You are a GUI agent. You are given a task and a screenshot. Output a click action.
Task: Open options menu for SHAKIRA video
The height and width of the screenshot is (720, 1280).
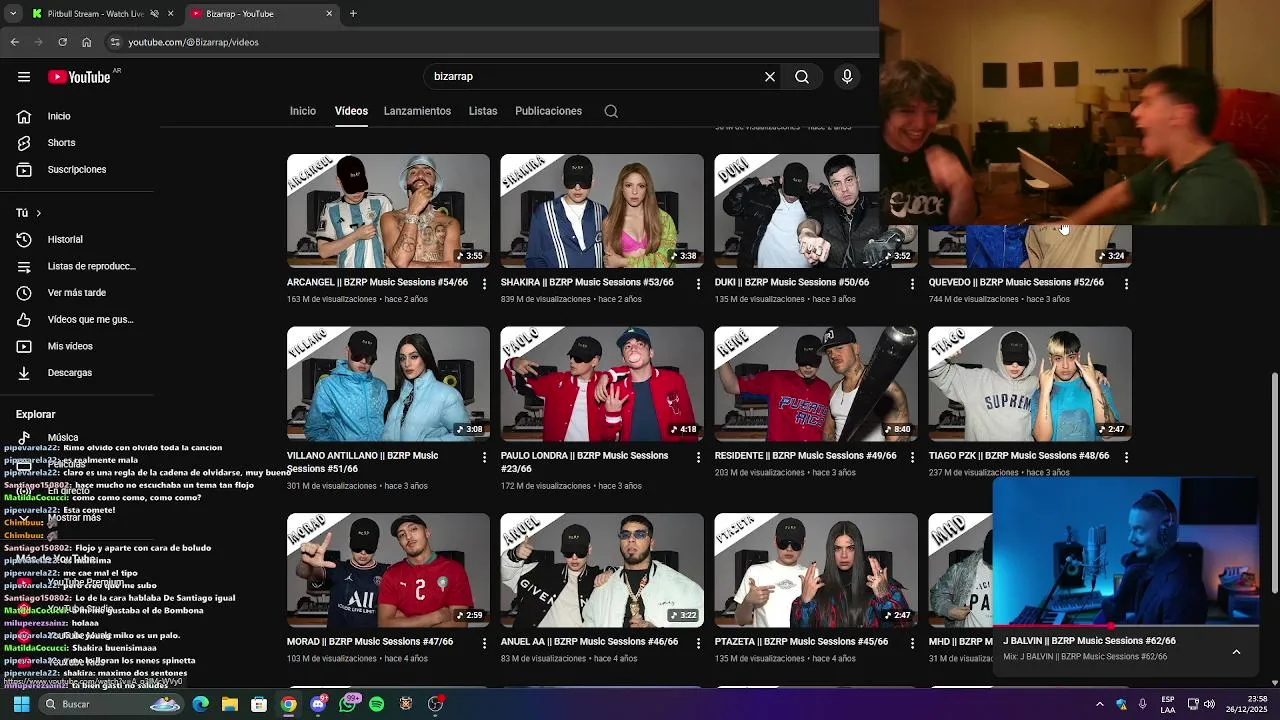698,284
